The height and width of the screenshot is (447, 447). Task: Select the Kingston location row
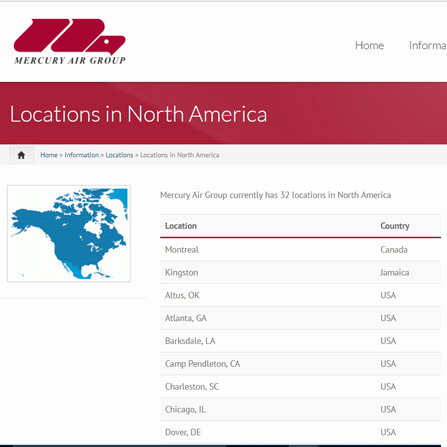click(x=300, y=272)
